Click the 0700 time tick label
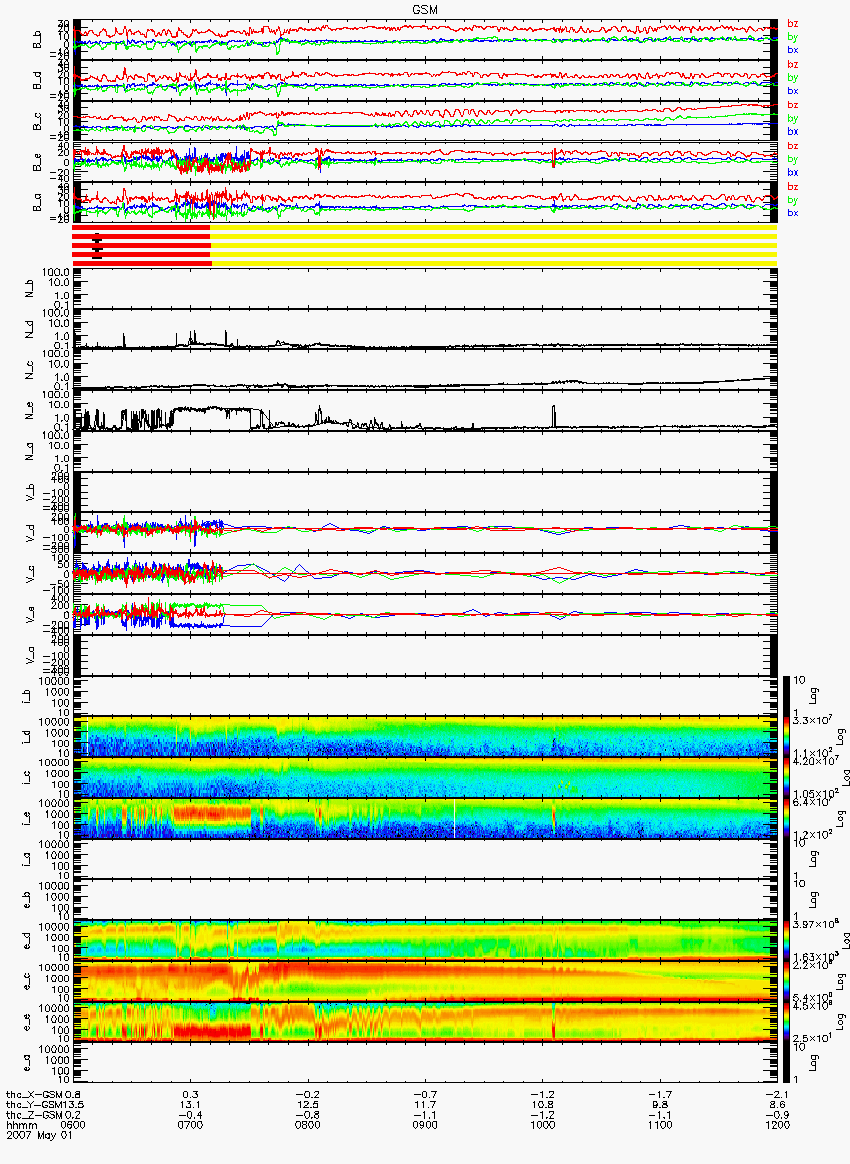 (190, 1125)
